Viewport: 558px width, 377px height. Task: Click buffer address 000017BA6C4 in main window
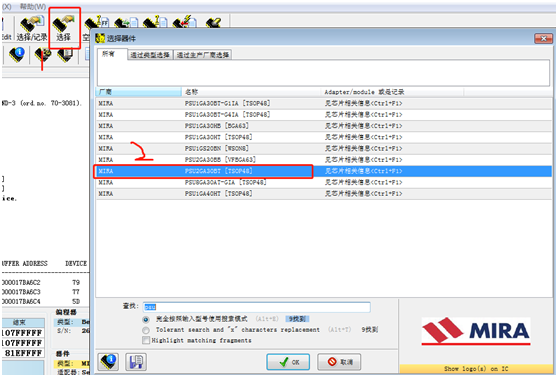pos(21,302)
